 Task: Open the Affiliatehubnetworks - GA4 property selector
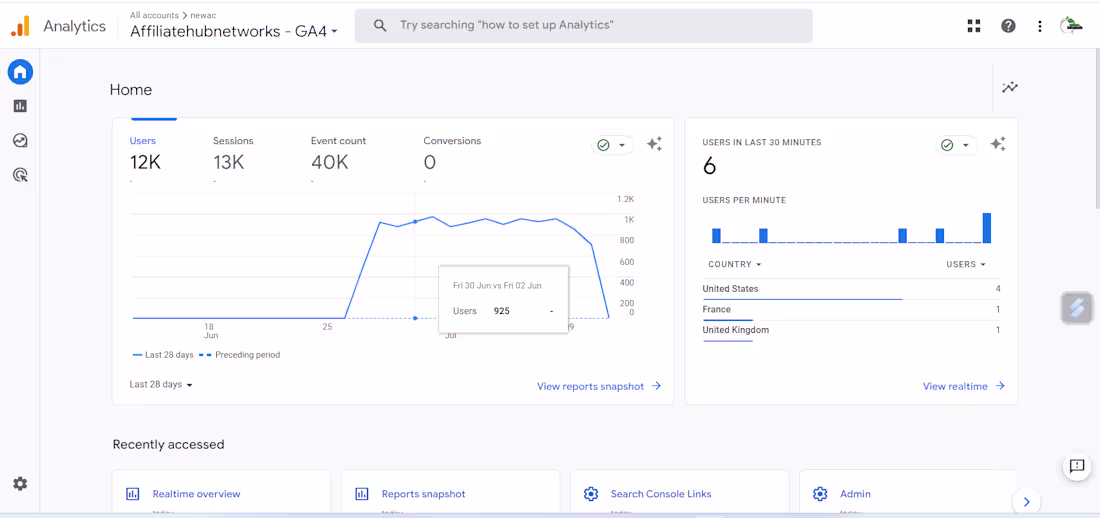234,32
